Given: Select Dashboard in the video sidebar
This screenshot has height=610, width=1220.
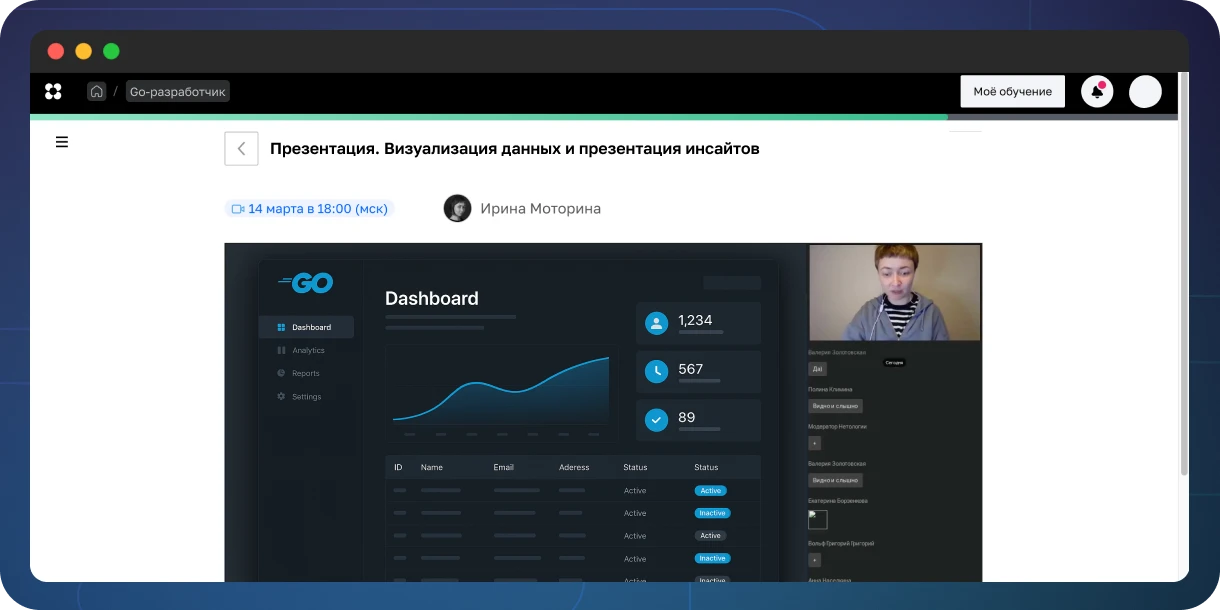Looking at the screenshot, I should click(x=306, y=327).
